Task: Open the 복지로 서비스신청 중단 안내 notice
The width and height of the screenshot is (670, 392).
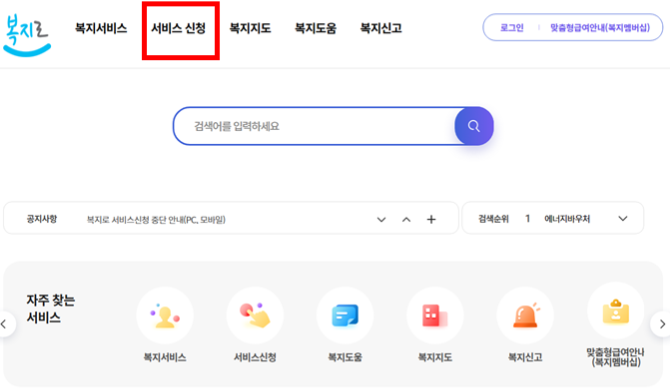Action: (x=156, y=220)
